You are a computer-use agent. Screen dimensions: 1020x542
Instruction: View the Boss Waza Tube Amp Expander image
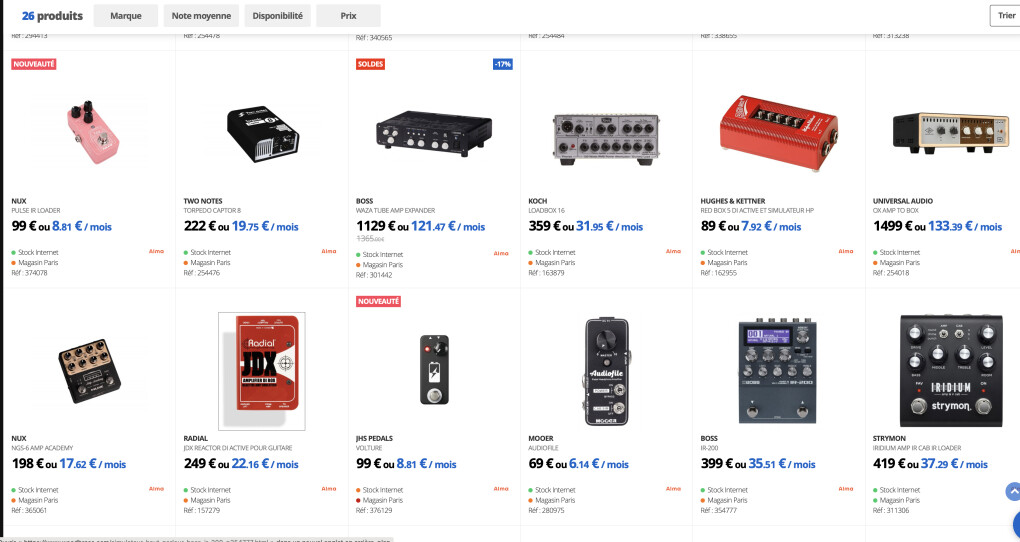tap(434, 133)
